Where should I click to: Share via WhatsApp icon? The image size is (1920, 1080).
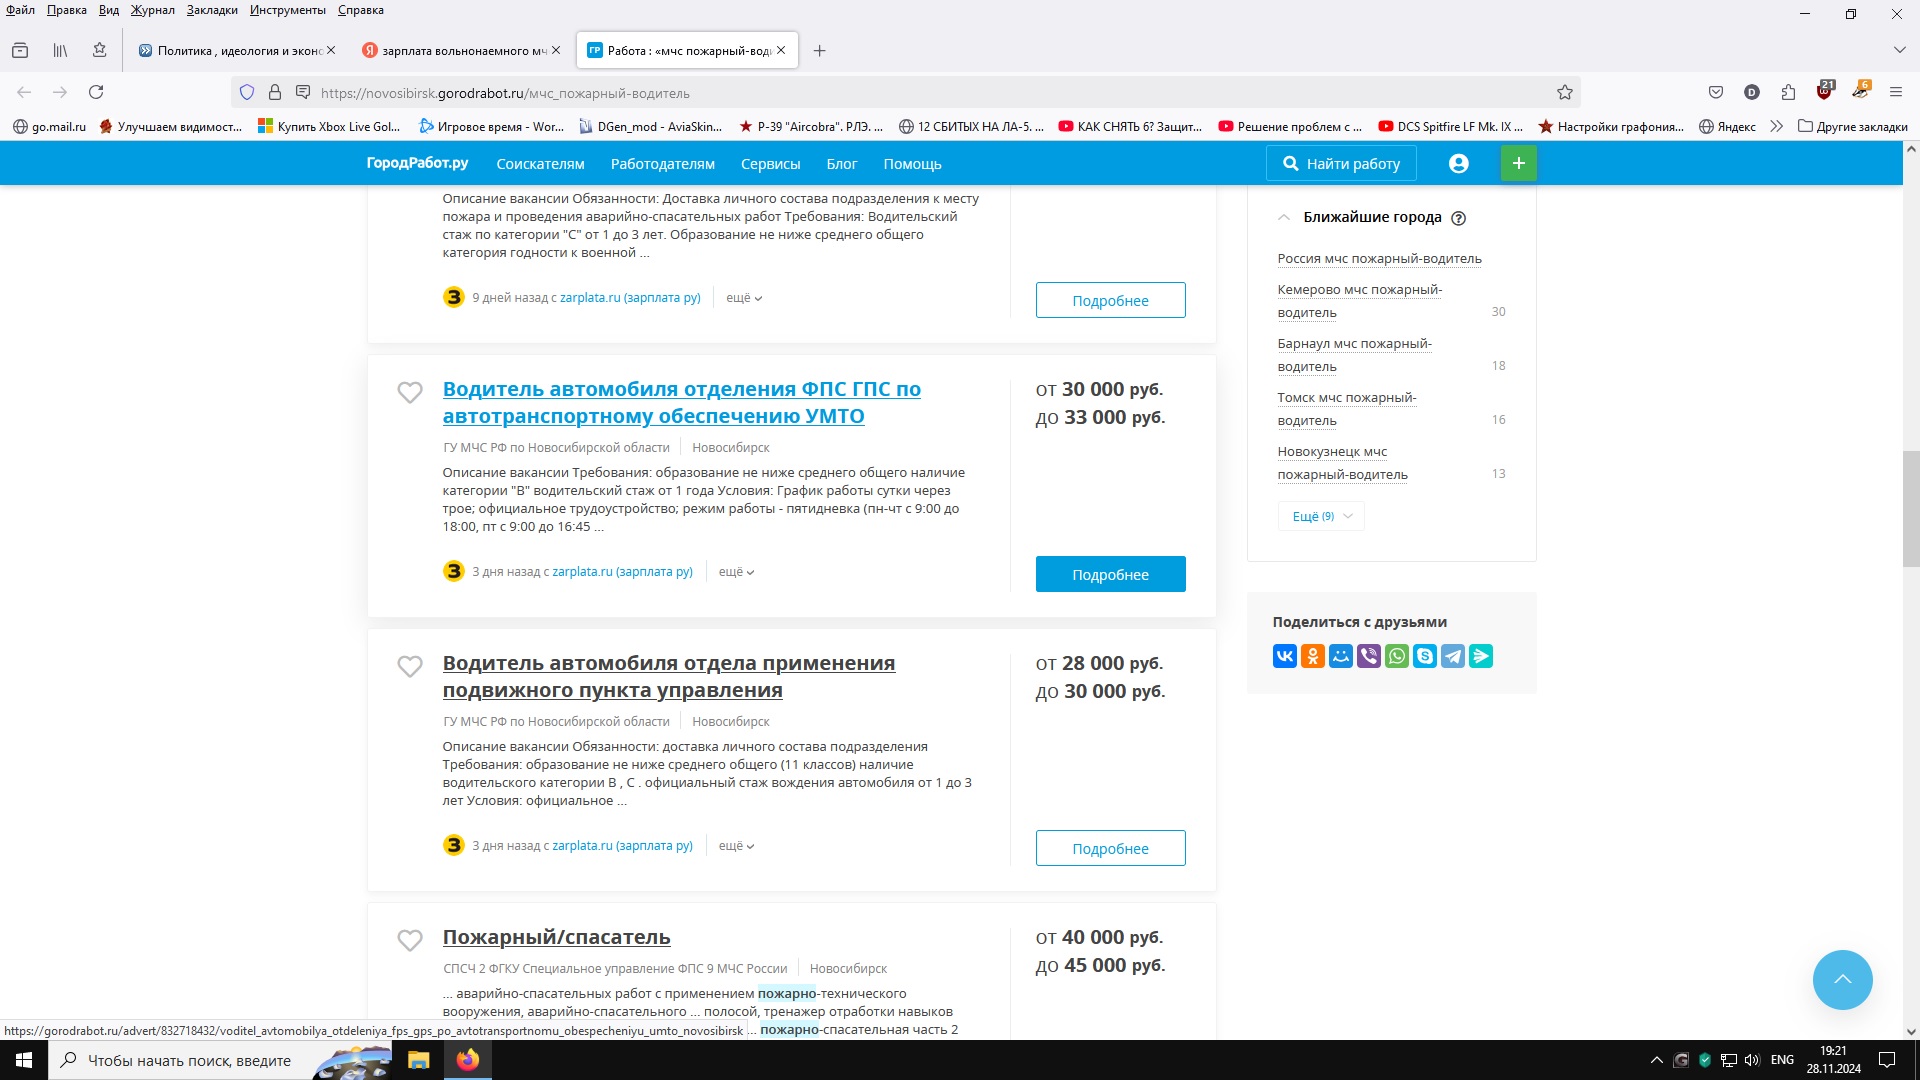[1397, 656]
